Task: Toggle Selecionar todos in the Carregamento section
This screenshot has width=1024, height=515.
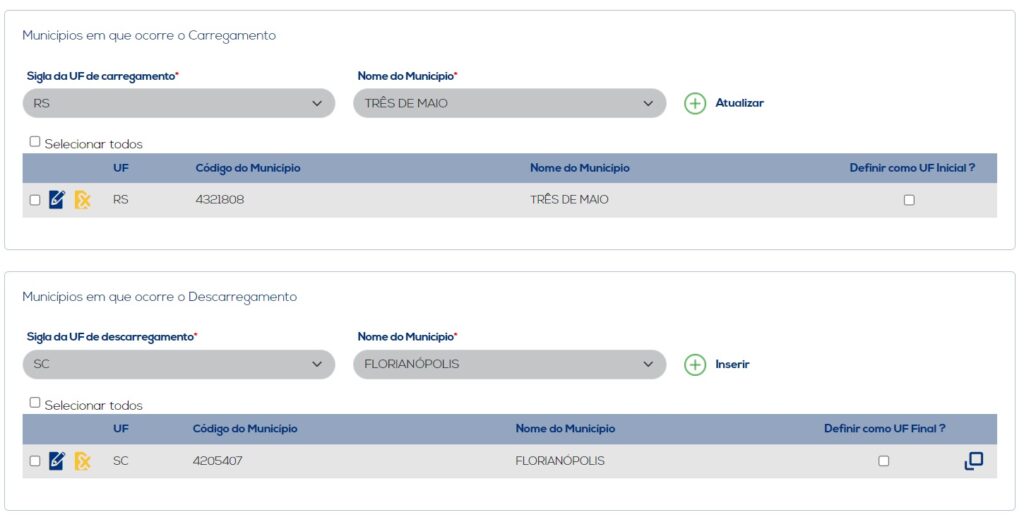Action: click(x=35, y=142)
